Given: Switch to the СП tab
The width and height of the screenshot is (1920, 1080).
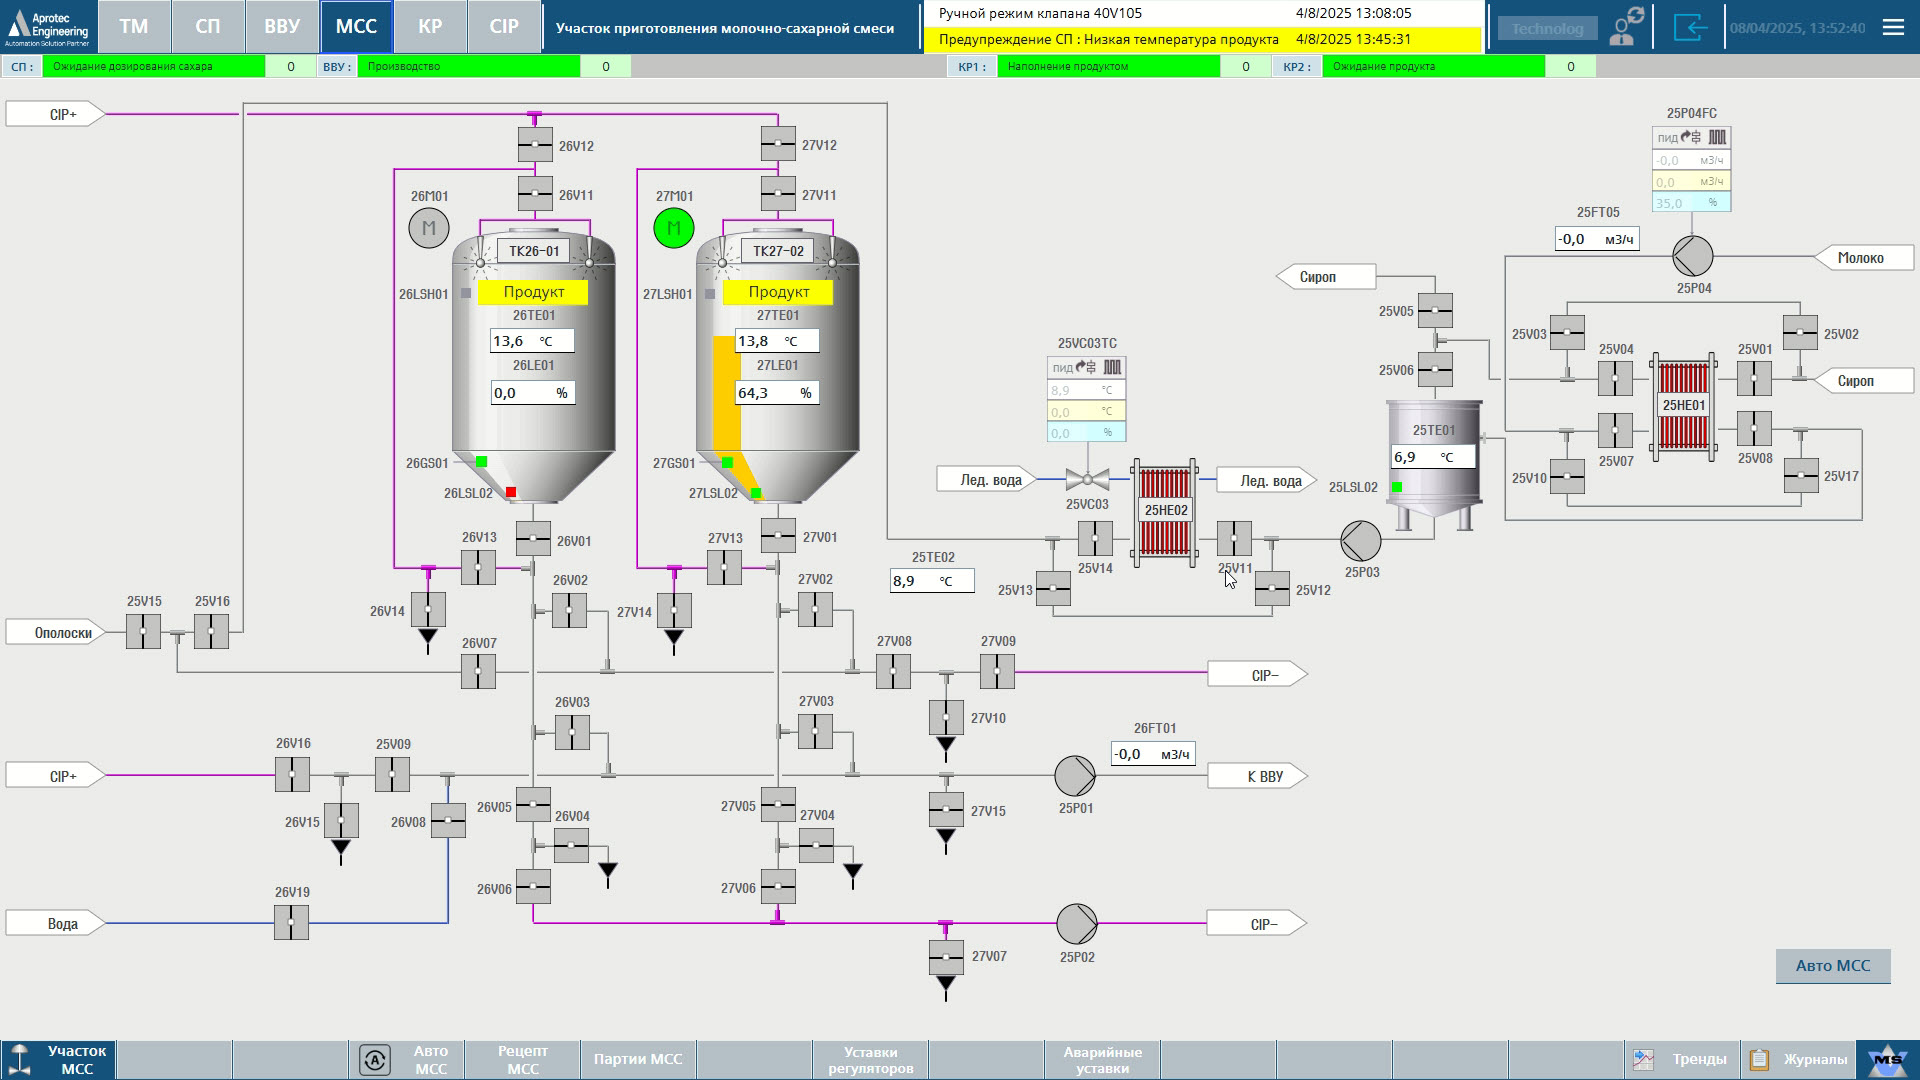Looking at the screenshot, I should [x=208, y=27].
